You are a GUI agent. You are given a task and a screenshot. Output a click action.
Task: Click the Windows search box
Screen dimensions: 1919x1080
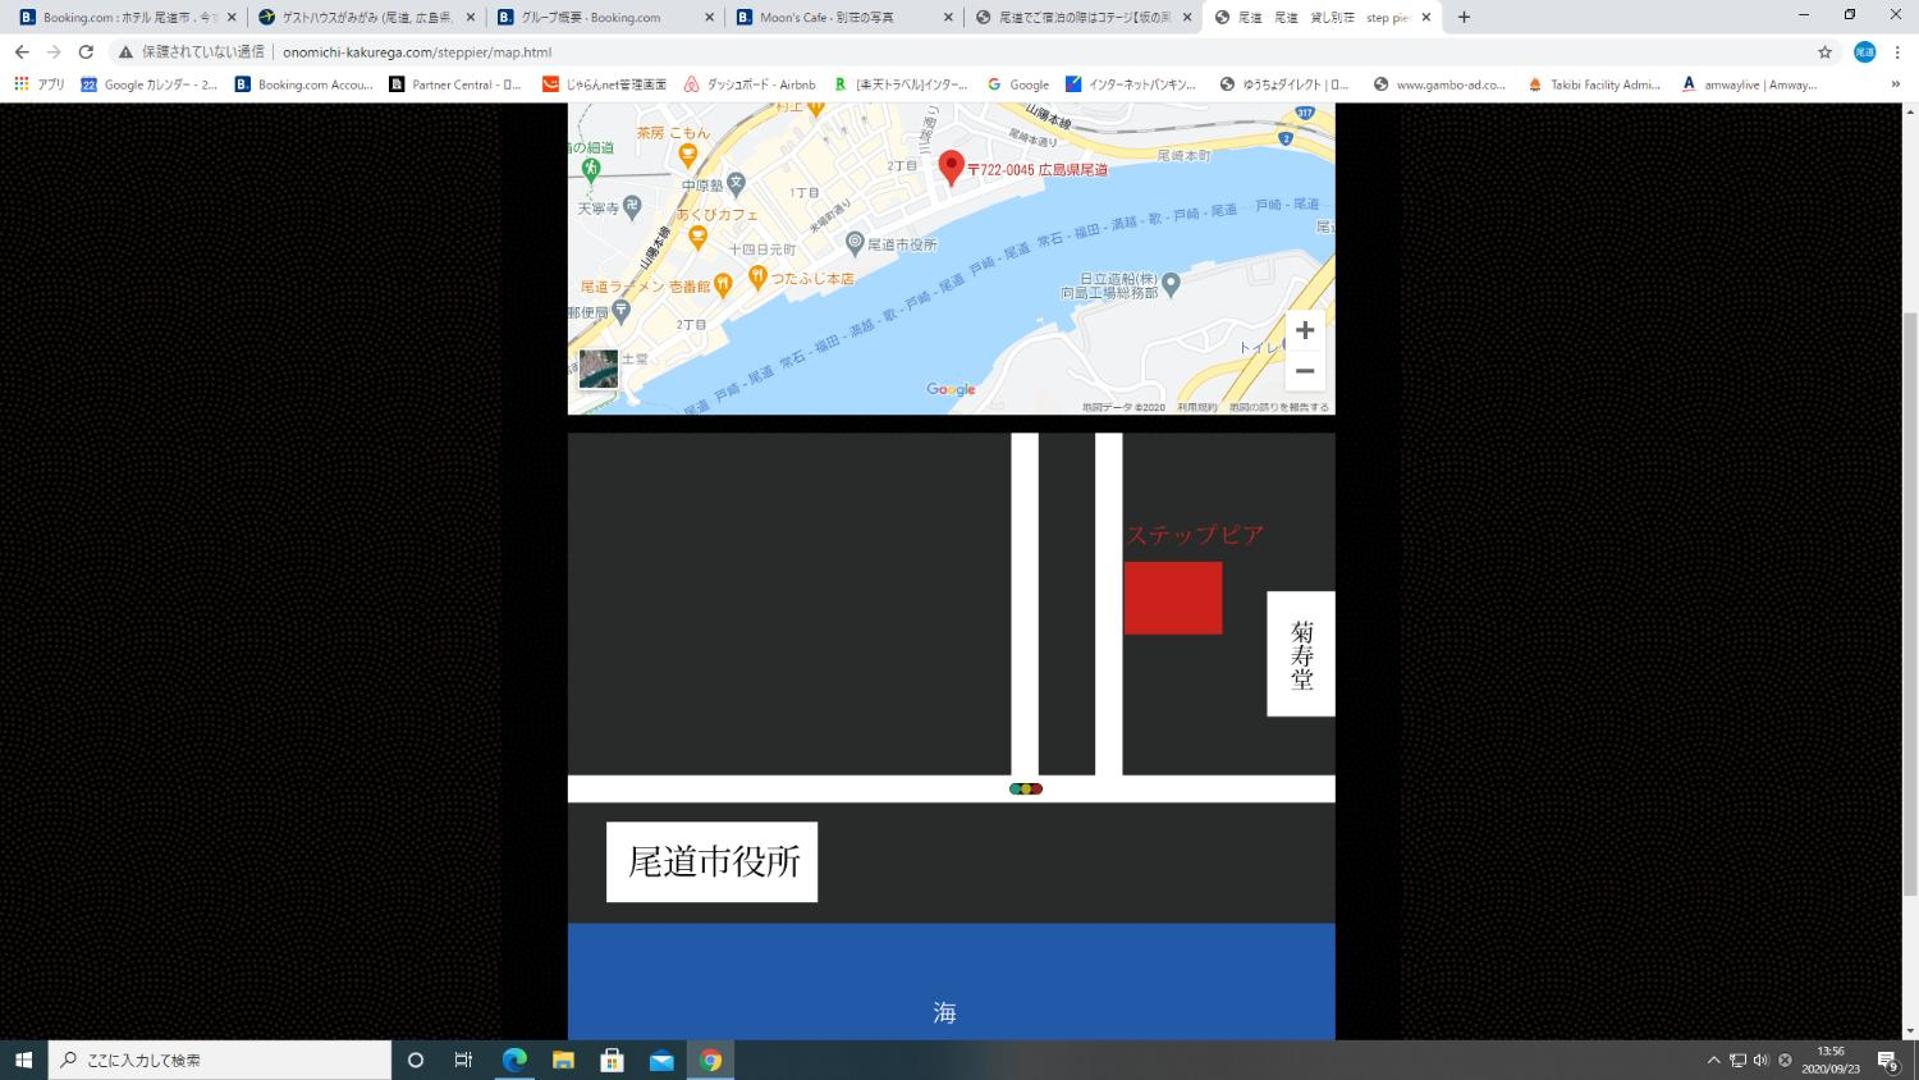[x=220, y=1060]
